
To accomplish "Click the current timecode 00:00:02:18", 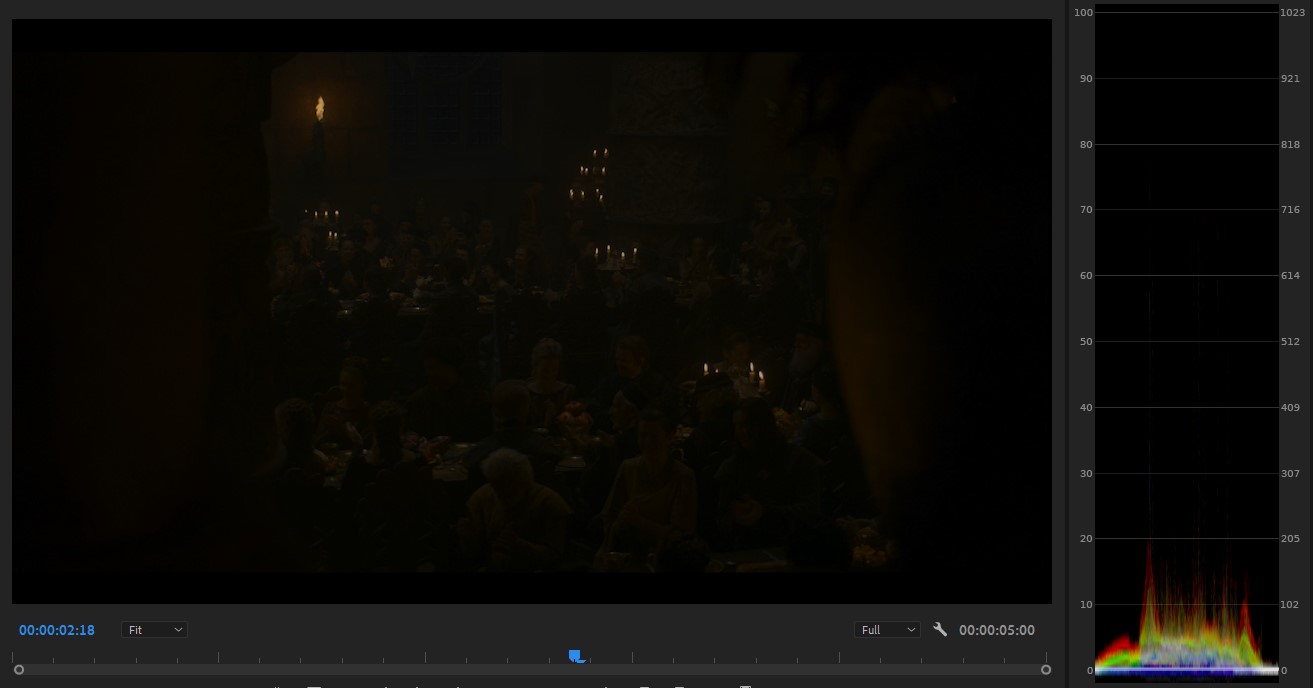I will [57, 630].
